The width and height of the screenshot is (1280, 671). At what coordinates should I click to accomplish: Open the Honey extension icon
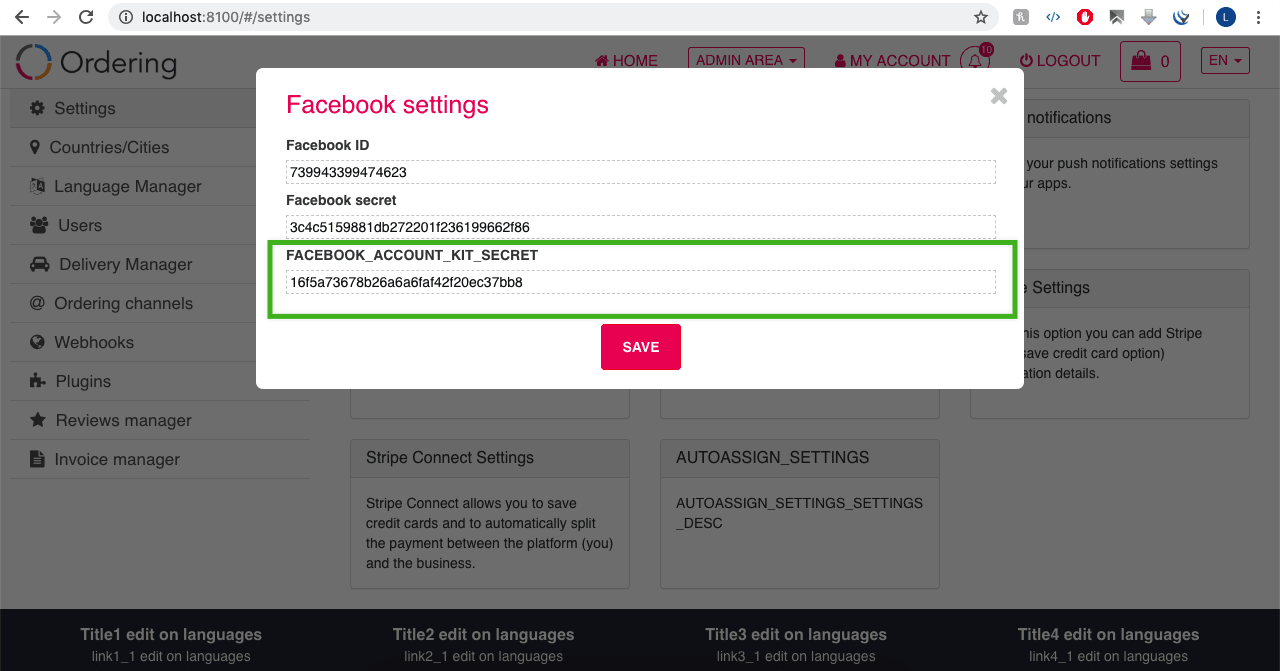pyautogui.click(x=1021, y=17)
